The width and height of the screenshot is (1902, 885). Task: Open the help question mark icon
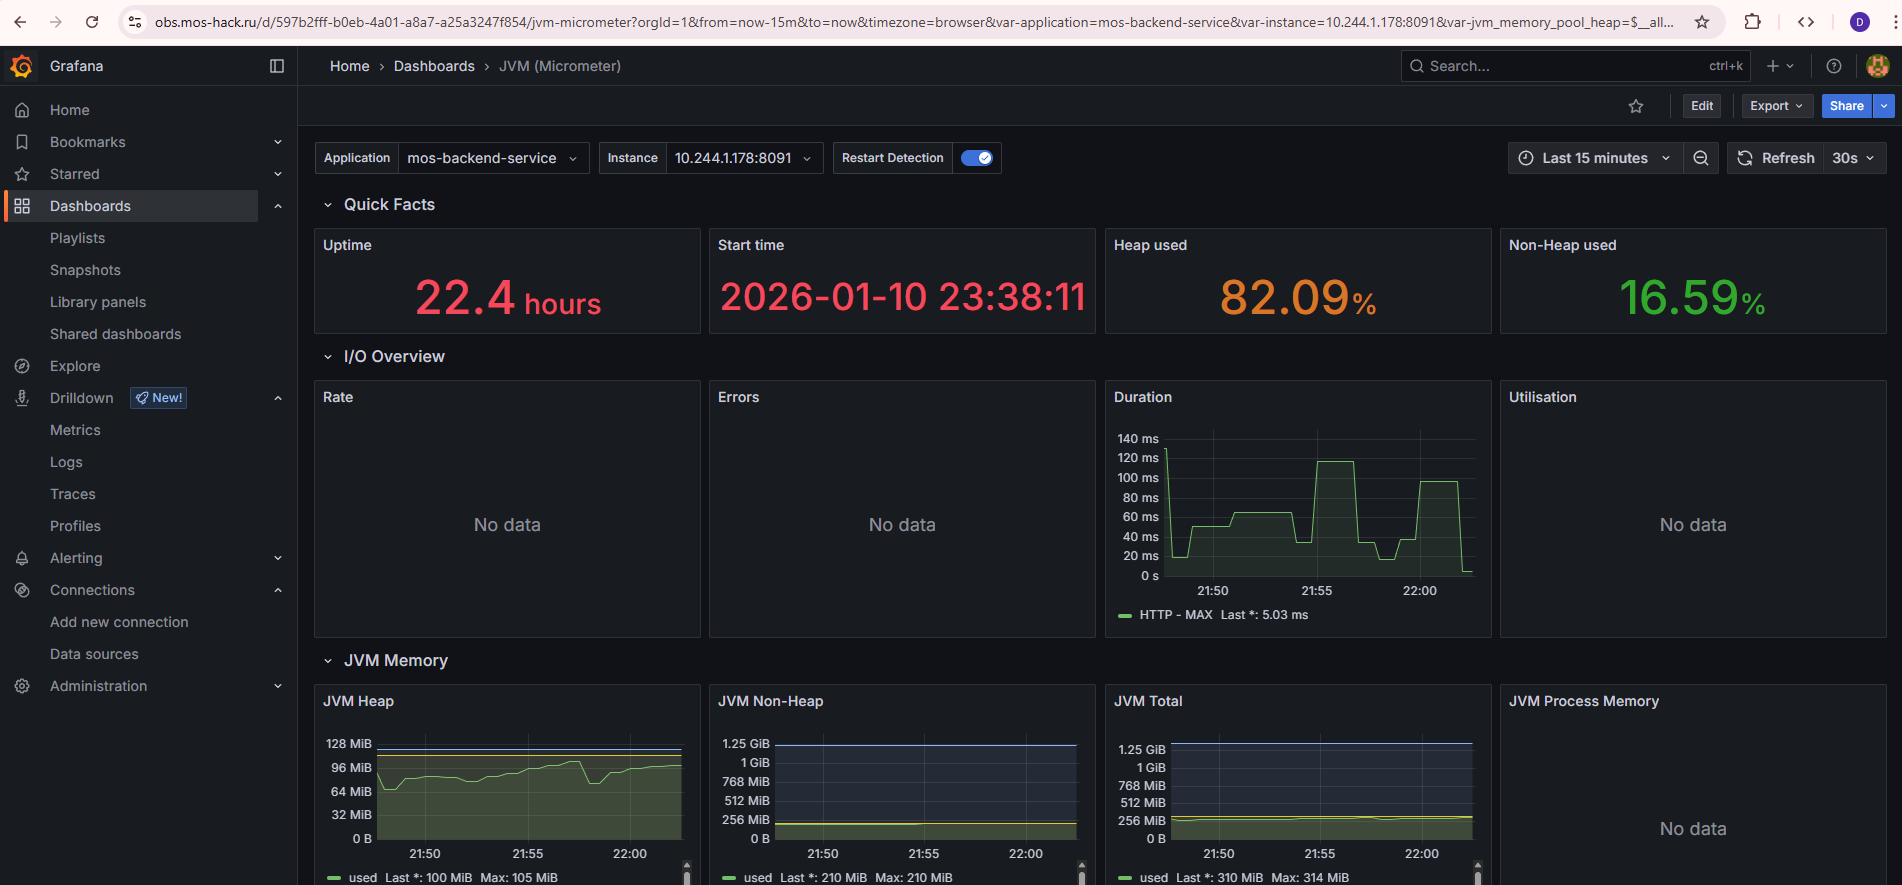1833,66
